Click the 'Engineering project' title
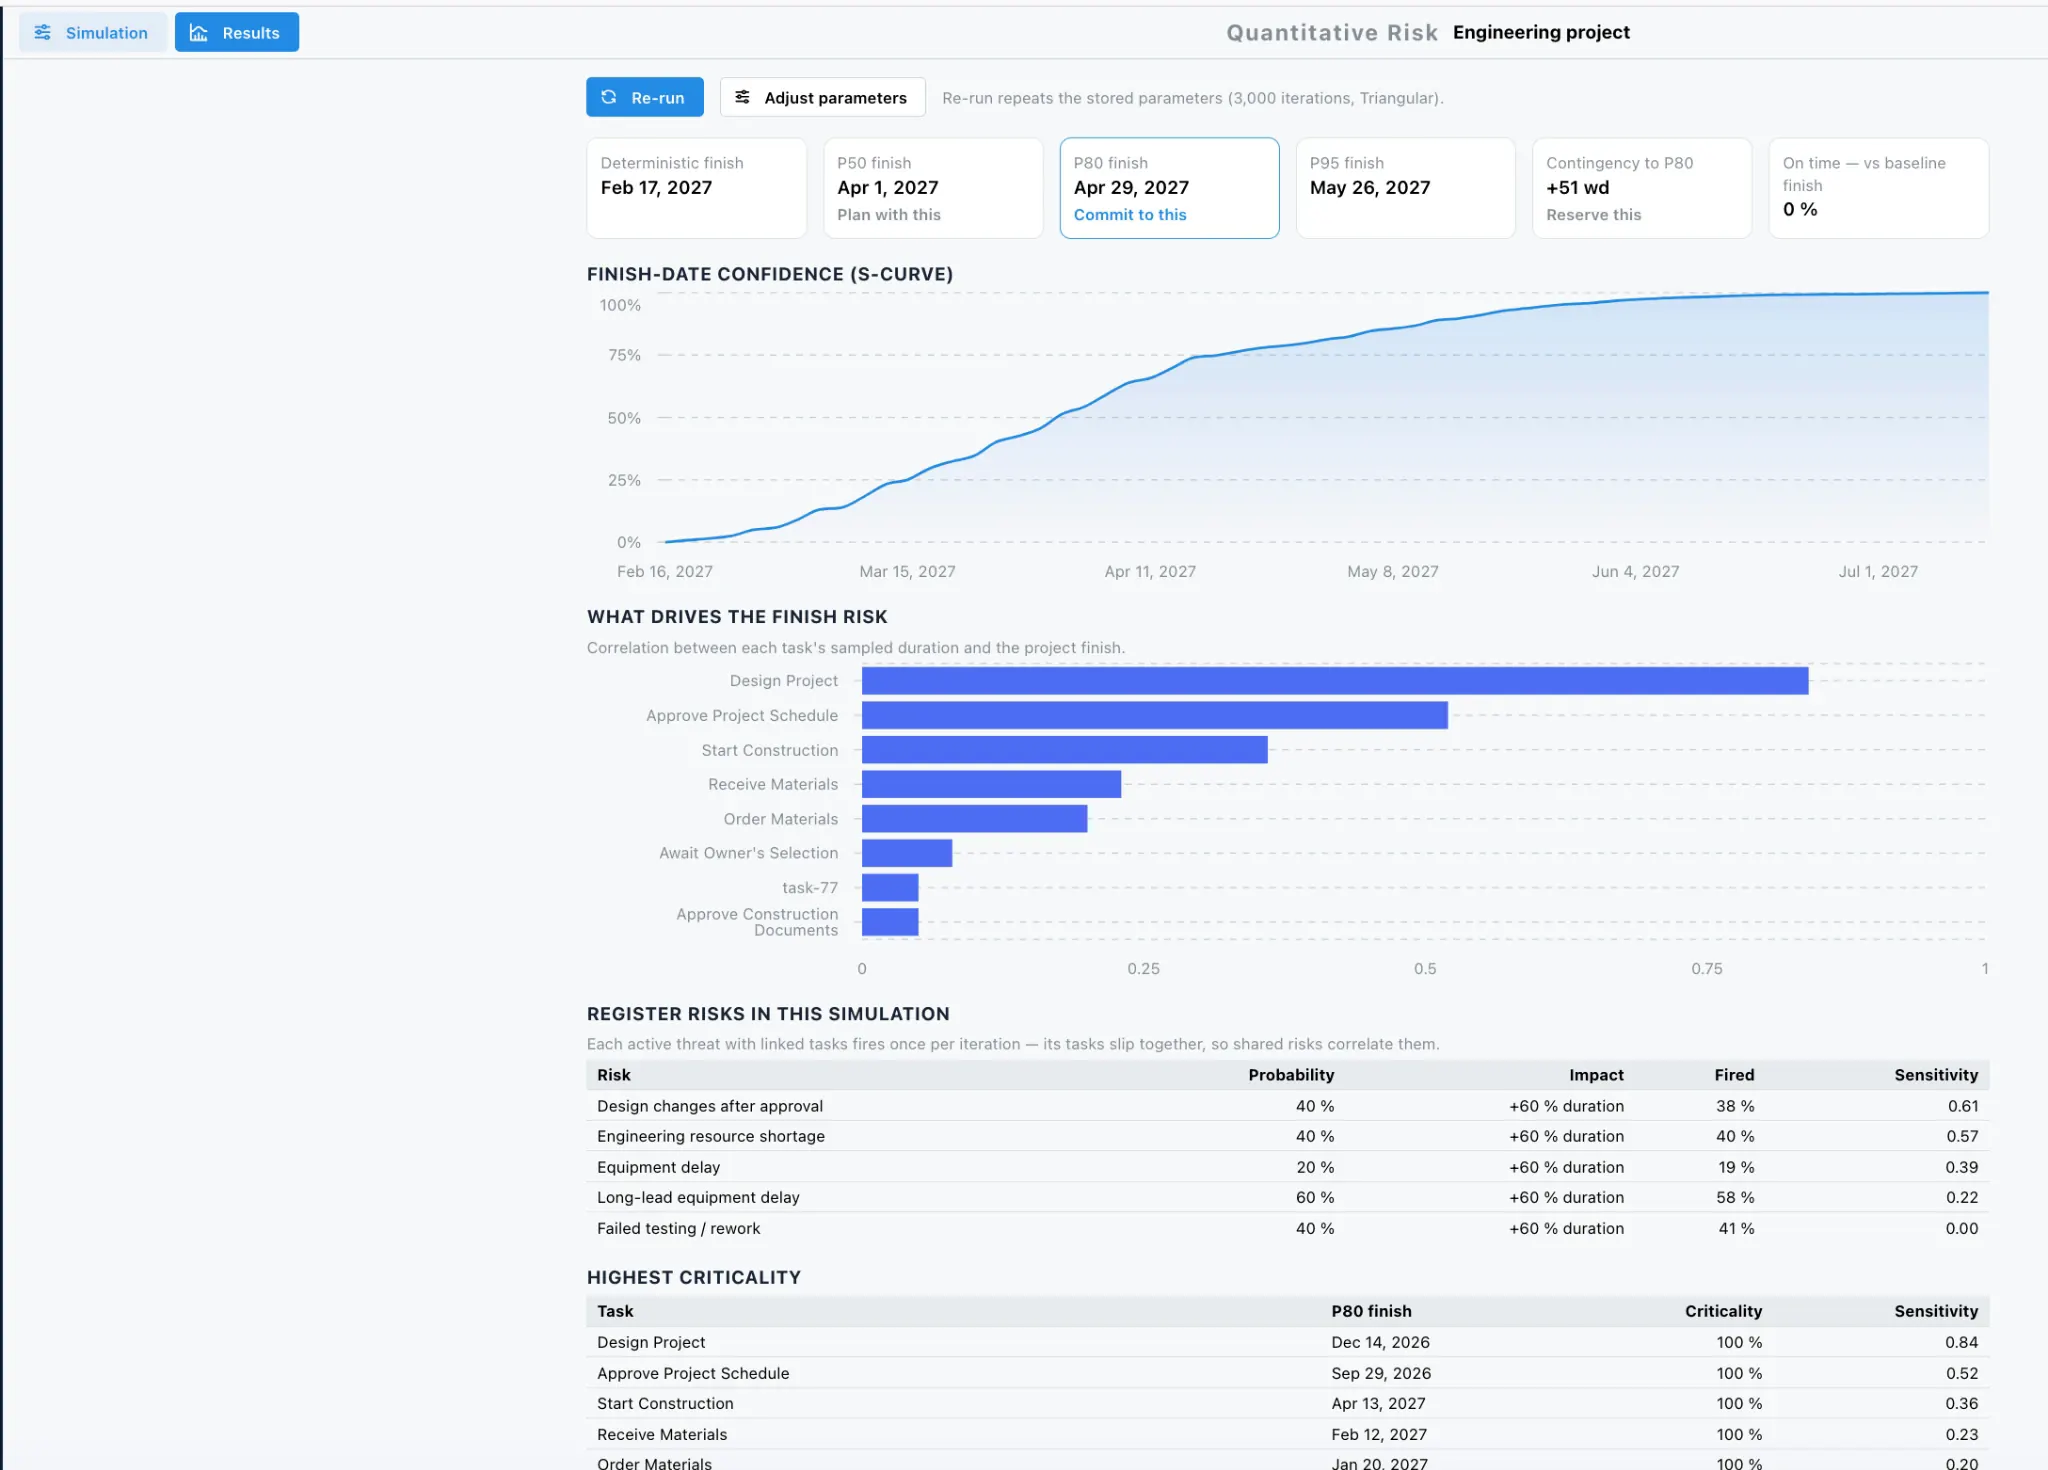This screenshot has height=1470, width=2048. tap(1541, 32)
